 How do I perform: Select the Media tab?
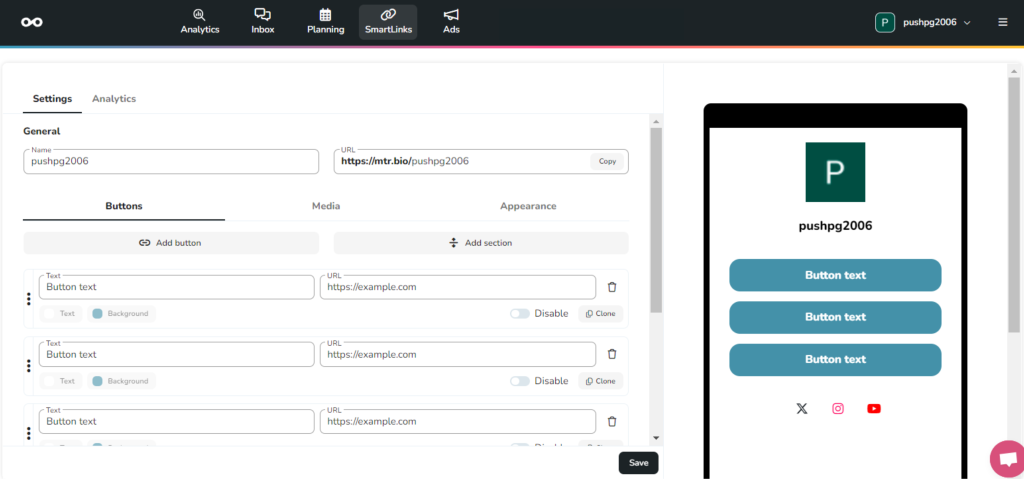click(x=326, y=206)
